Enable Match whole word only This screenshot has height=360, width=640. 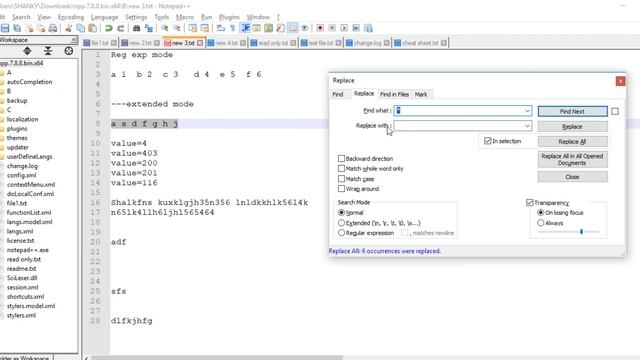341,168
